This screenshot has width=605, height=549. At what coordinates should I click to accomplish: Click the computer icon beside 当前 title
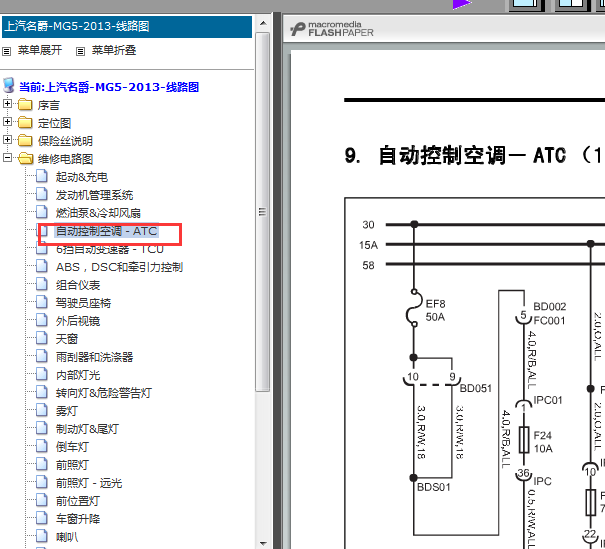pyautogui.click(x=9, y=86)
